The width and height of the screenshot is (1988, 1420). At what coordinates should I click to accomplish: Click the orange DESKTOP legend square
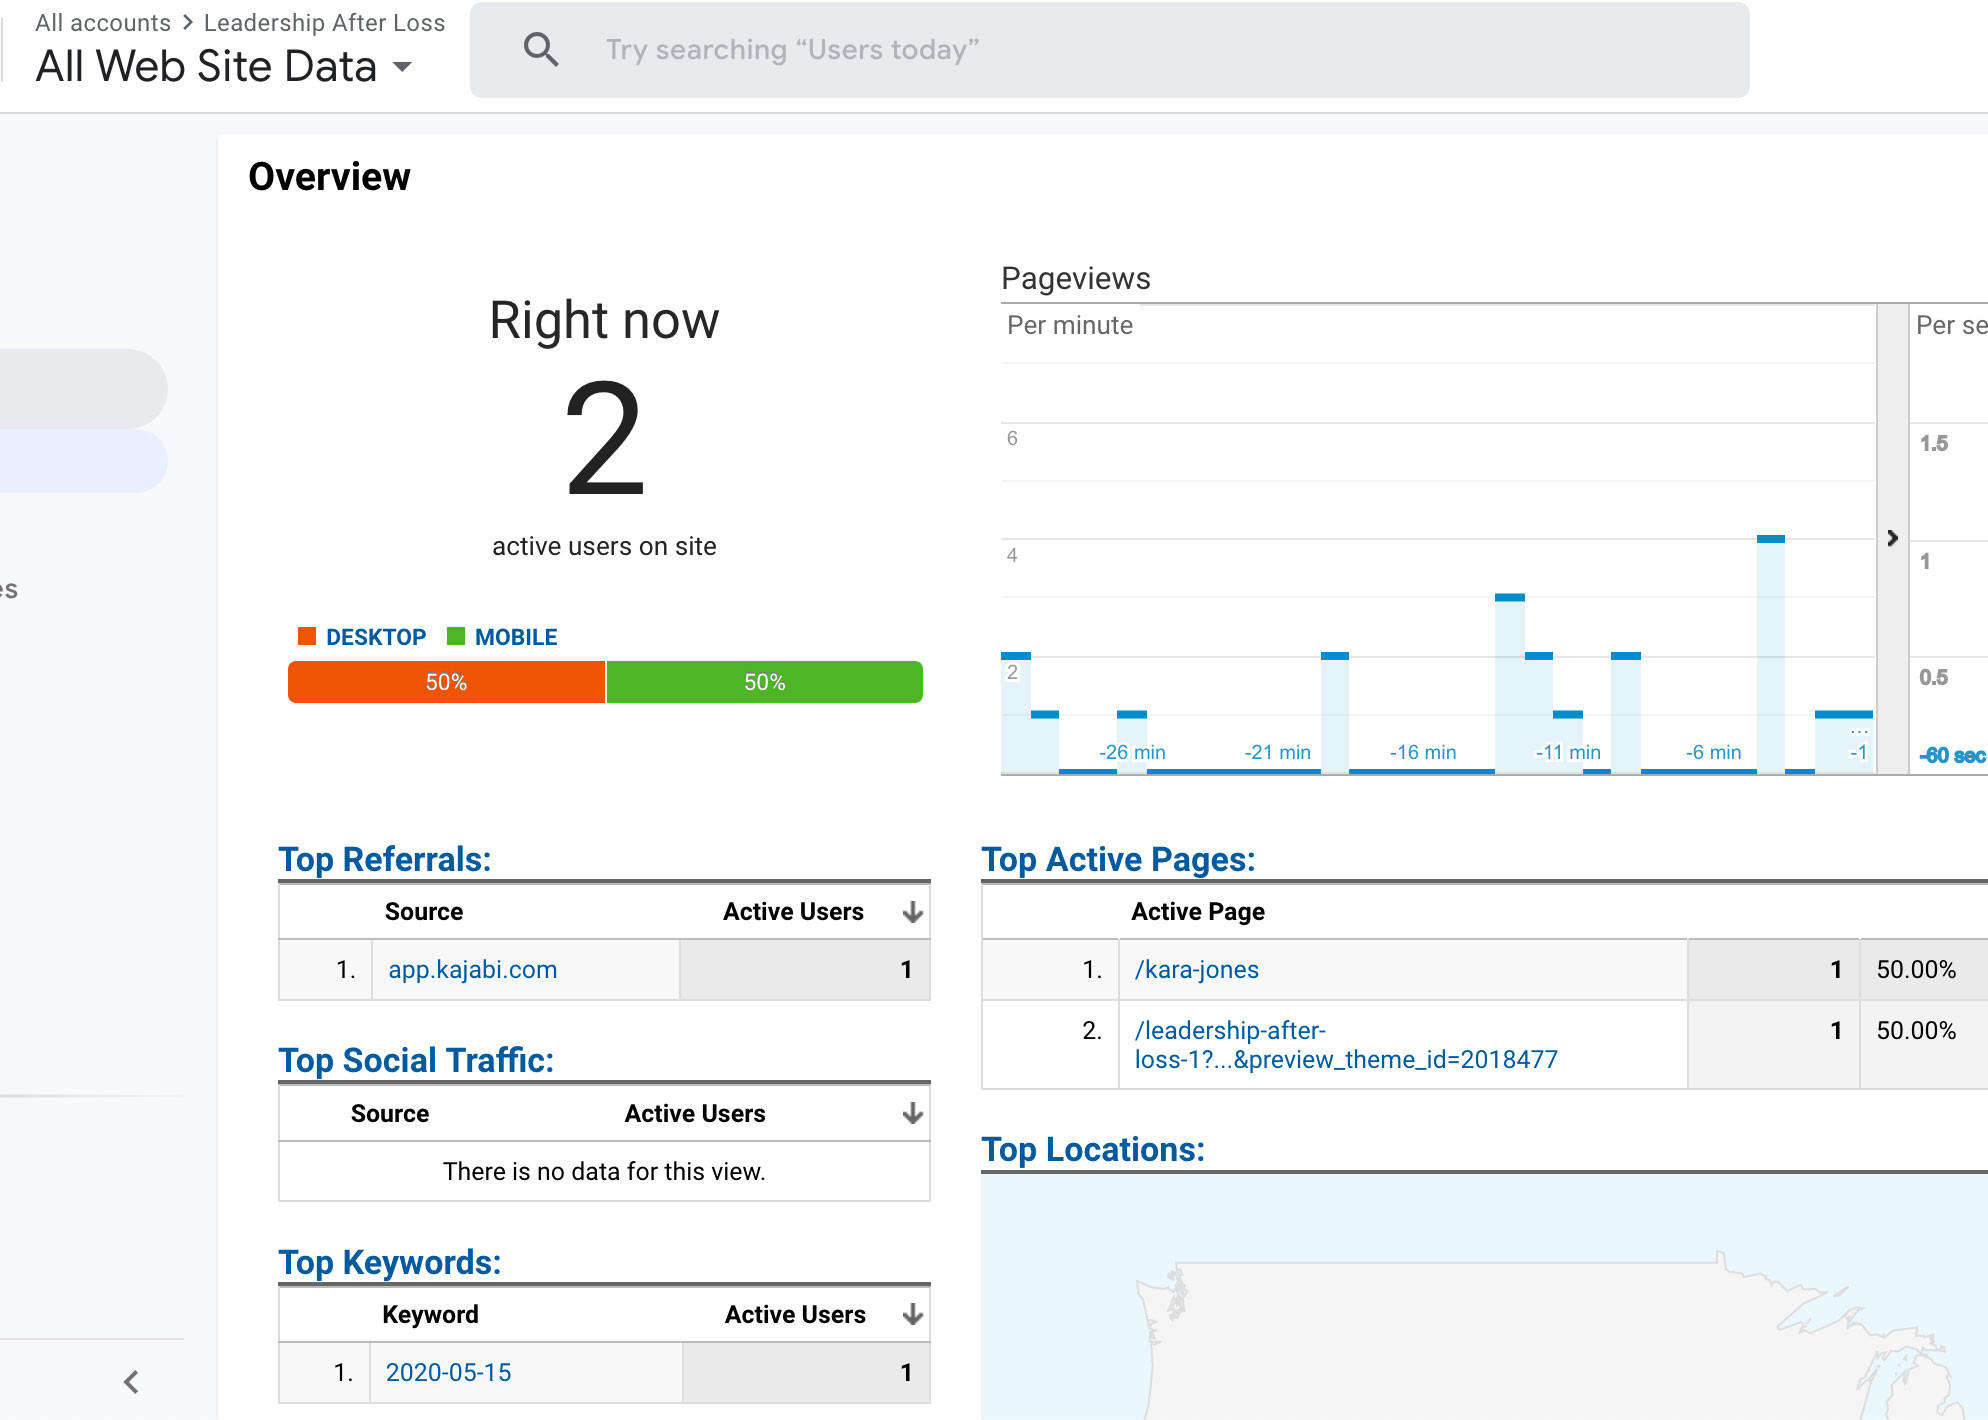click(307, 636)
